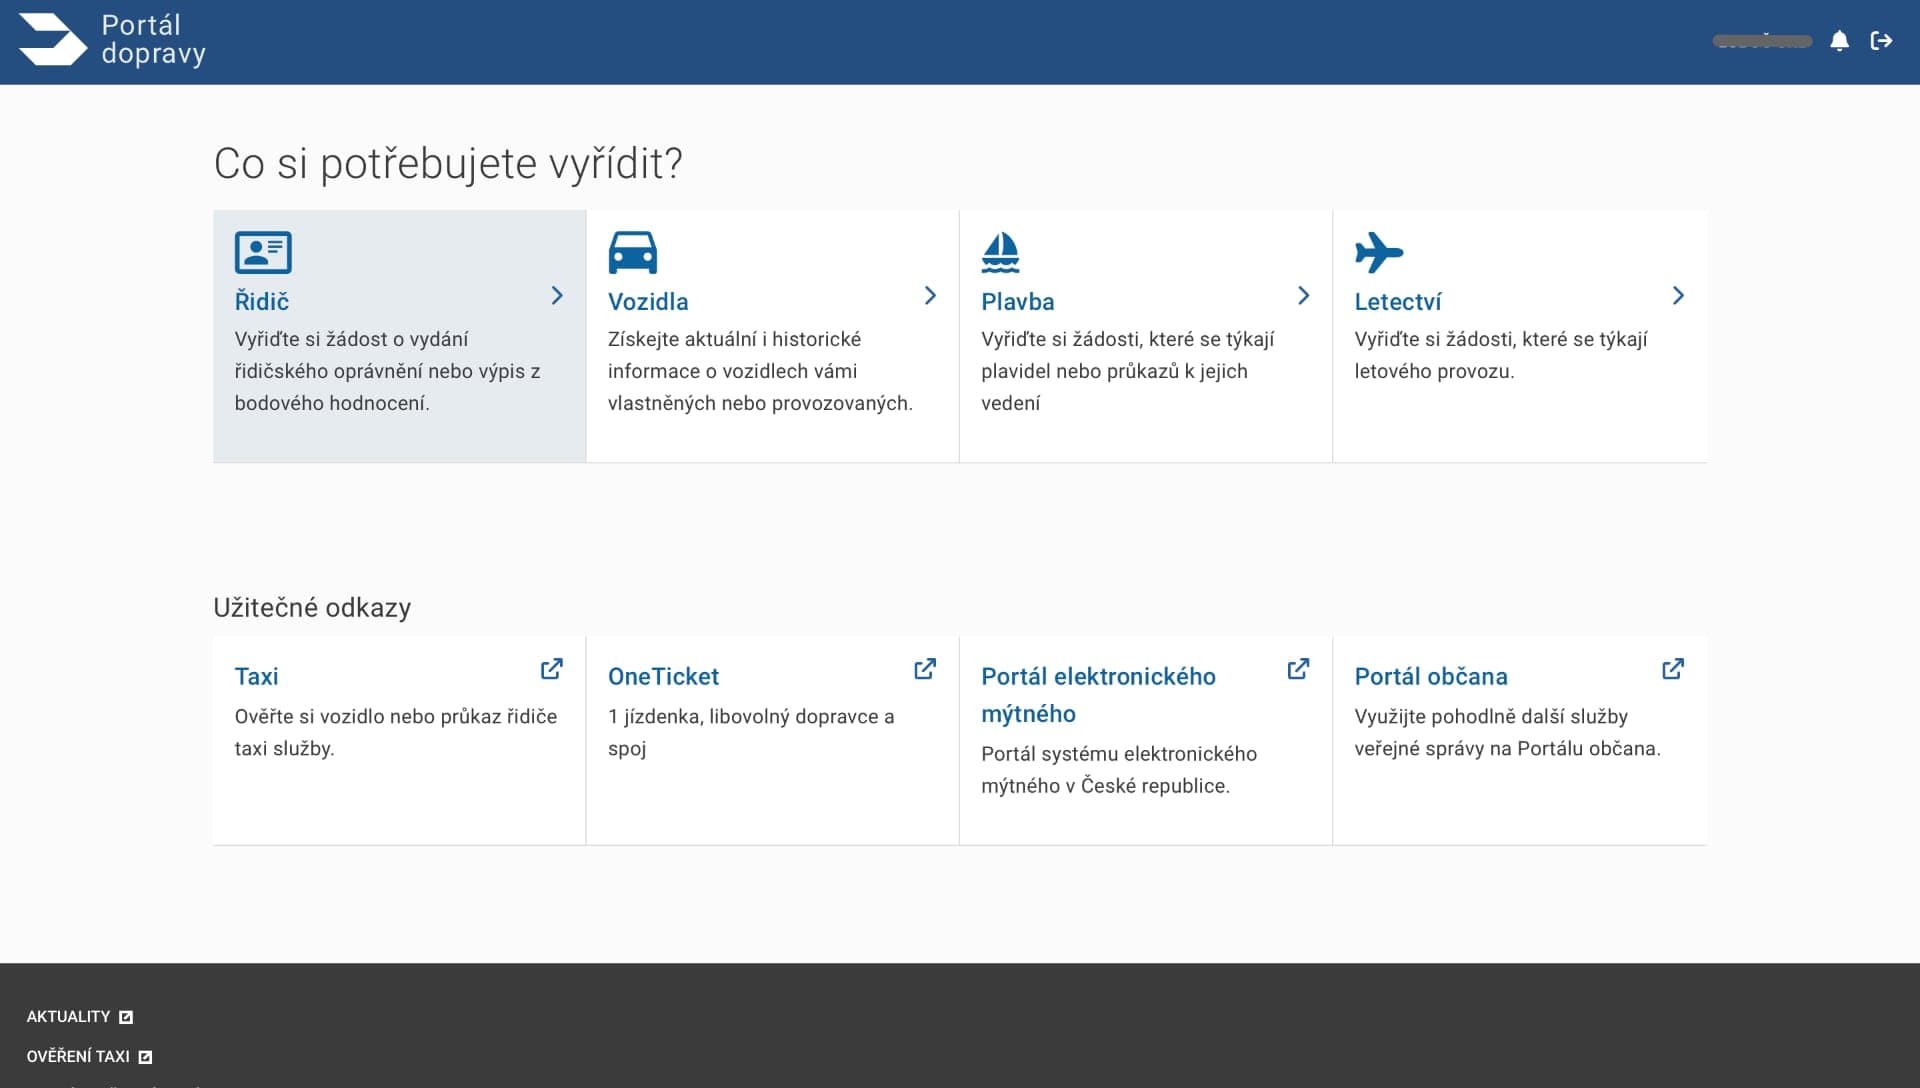Click the car icon above Vozidla

click(x=632, y=252)
